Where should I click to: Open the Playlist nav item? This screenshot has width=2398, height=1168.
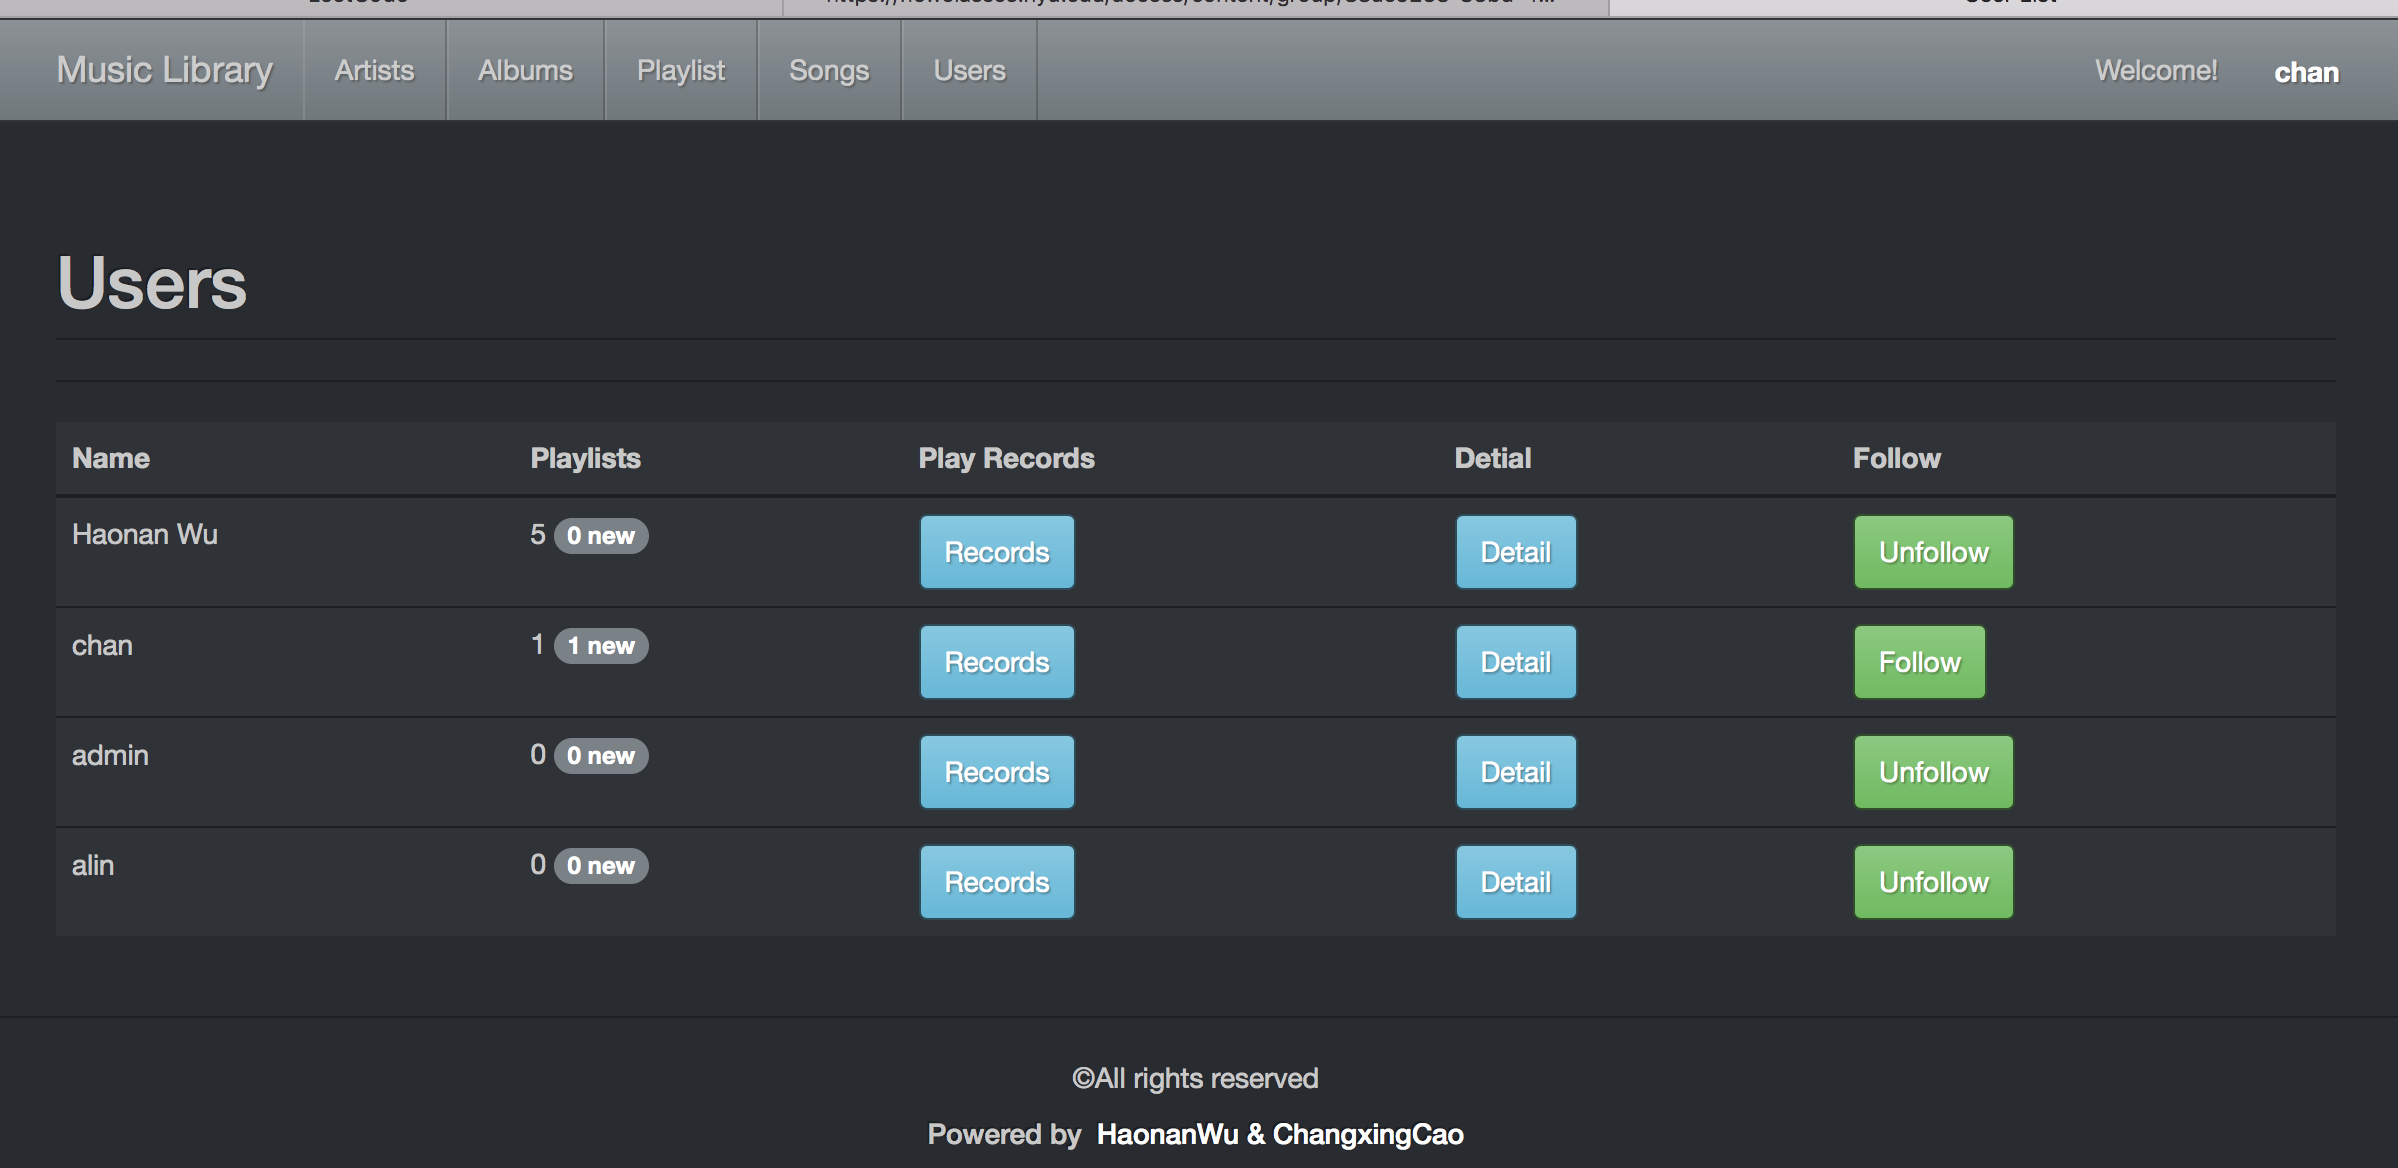[x=680, y=71]
